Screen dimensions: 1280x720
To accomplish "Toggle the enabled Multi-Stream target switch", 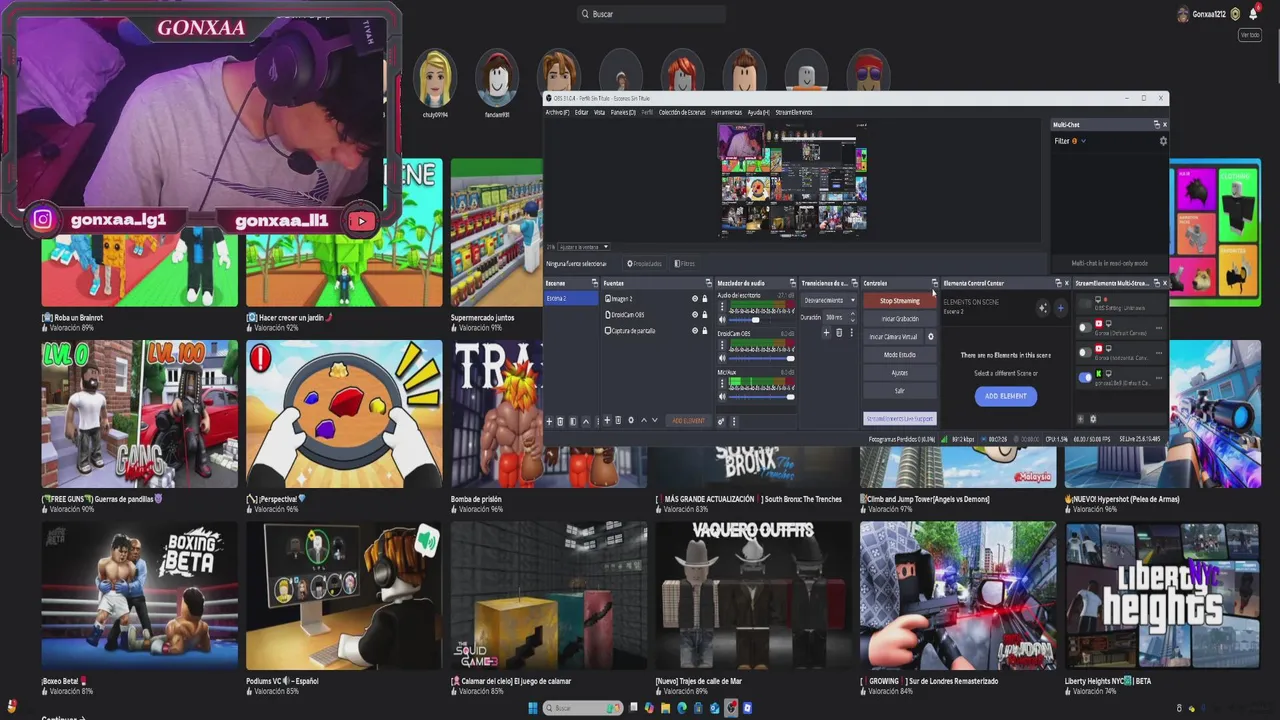I will pos(1085,378).
